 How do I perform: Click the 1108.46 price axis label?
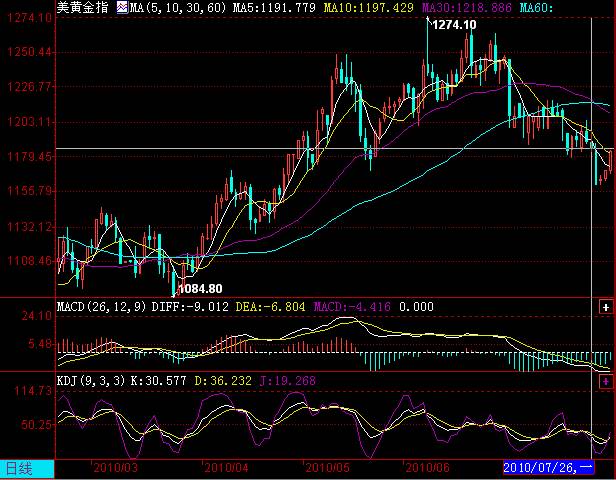30,261
